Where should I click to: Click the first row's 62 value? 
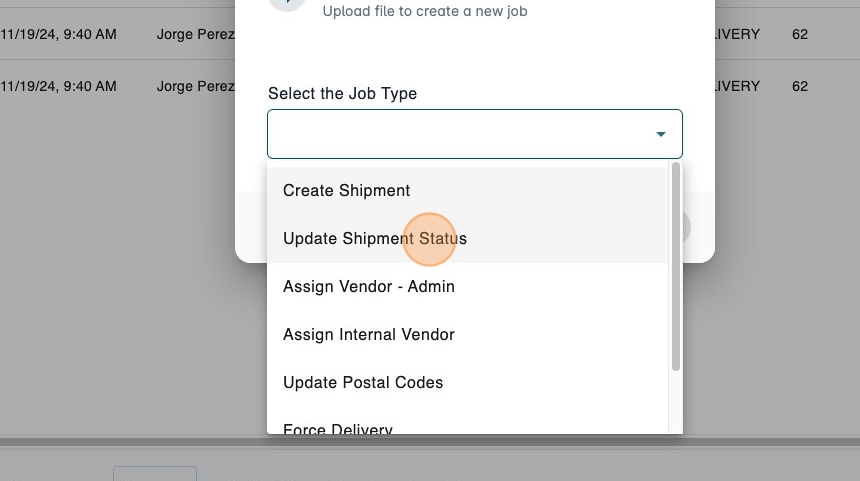pos(799,34)
